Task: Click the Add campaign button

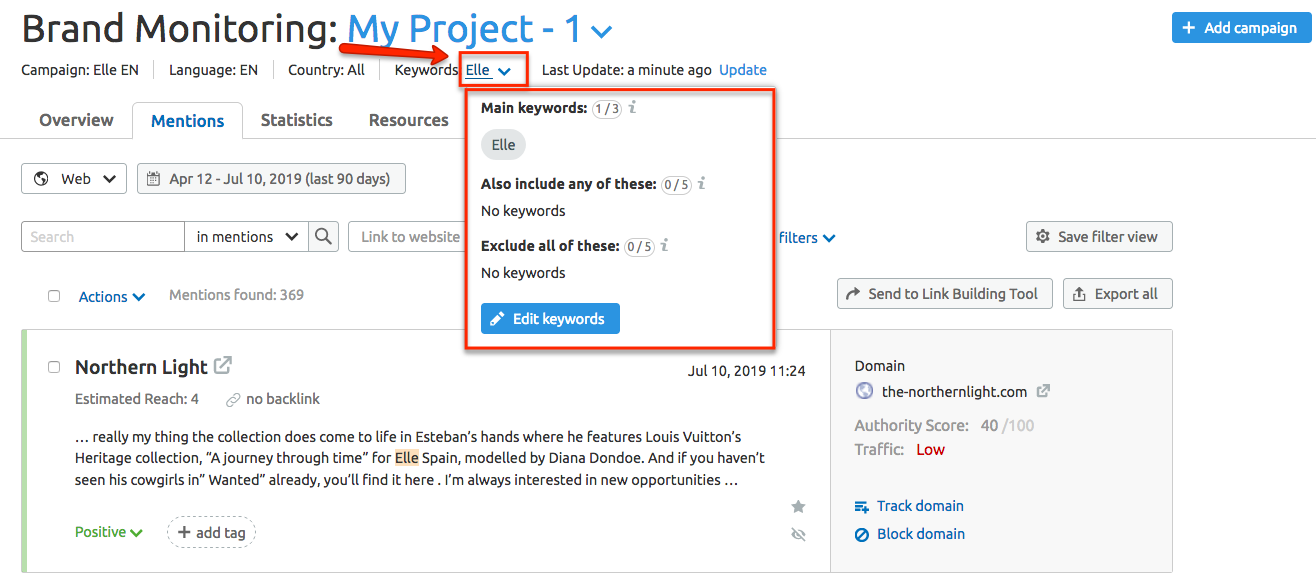Action: pos(1240,28)
